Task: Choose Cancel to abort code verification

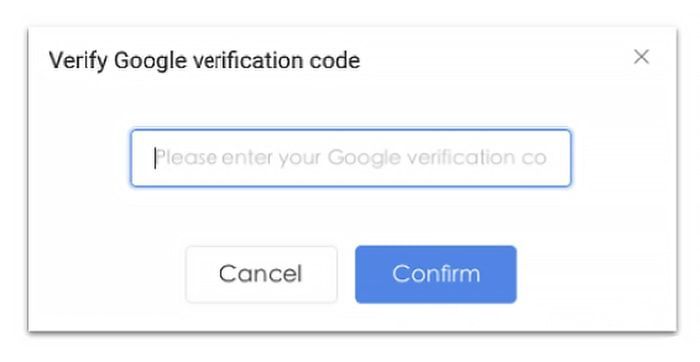Action: (261, 274)
